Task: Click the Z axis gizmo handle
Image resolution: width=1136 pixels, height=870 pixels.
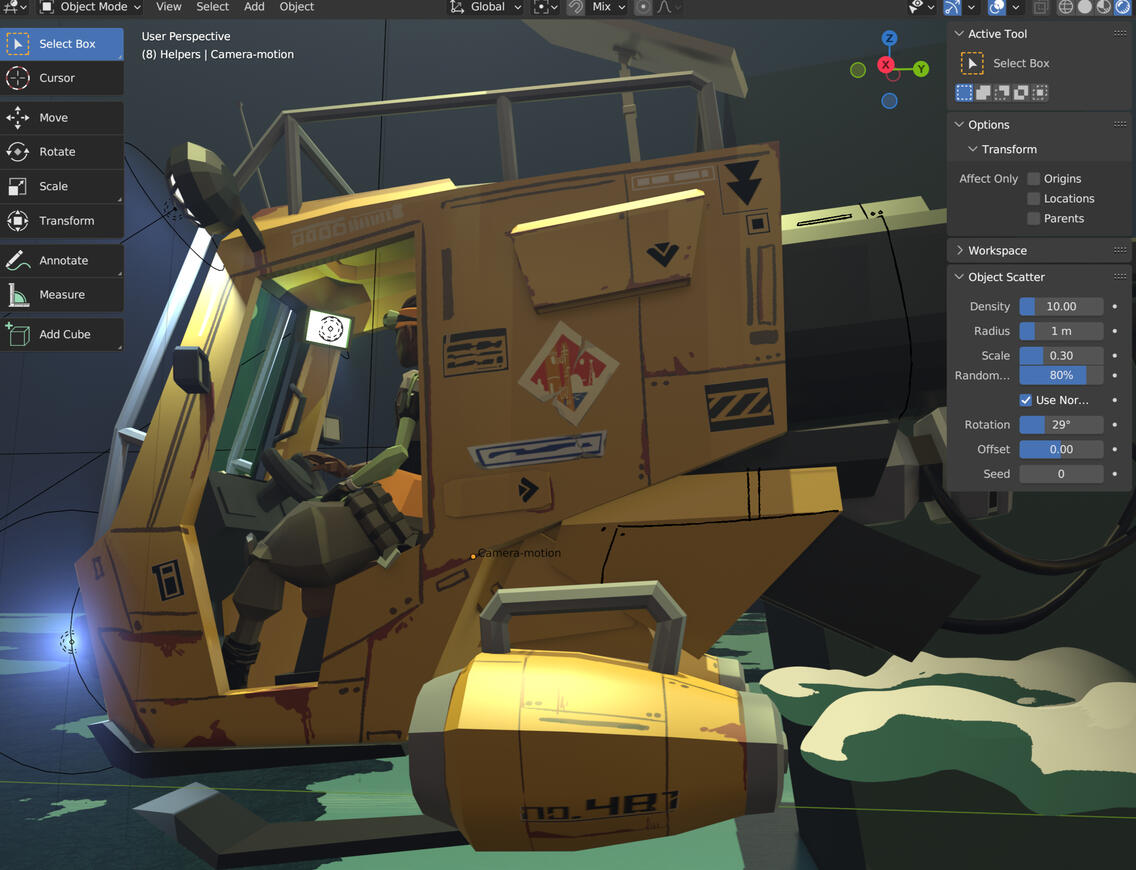Action: (889, 38)
